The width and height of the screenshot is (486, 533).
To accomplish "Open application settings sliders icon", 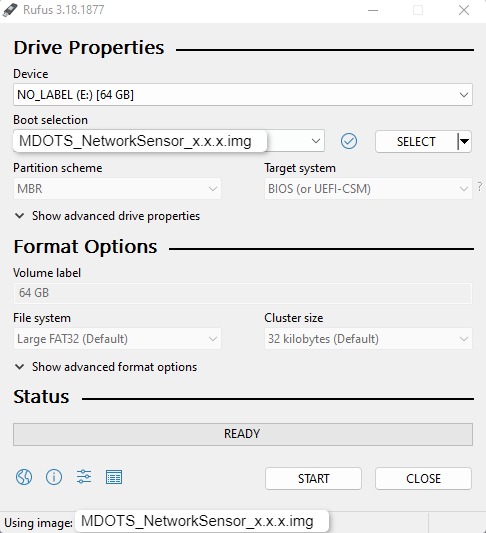I will pyautogui.click(x=84, y=477).
